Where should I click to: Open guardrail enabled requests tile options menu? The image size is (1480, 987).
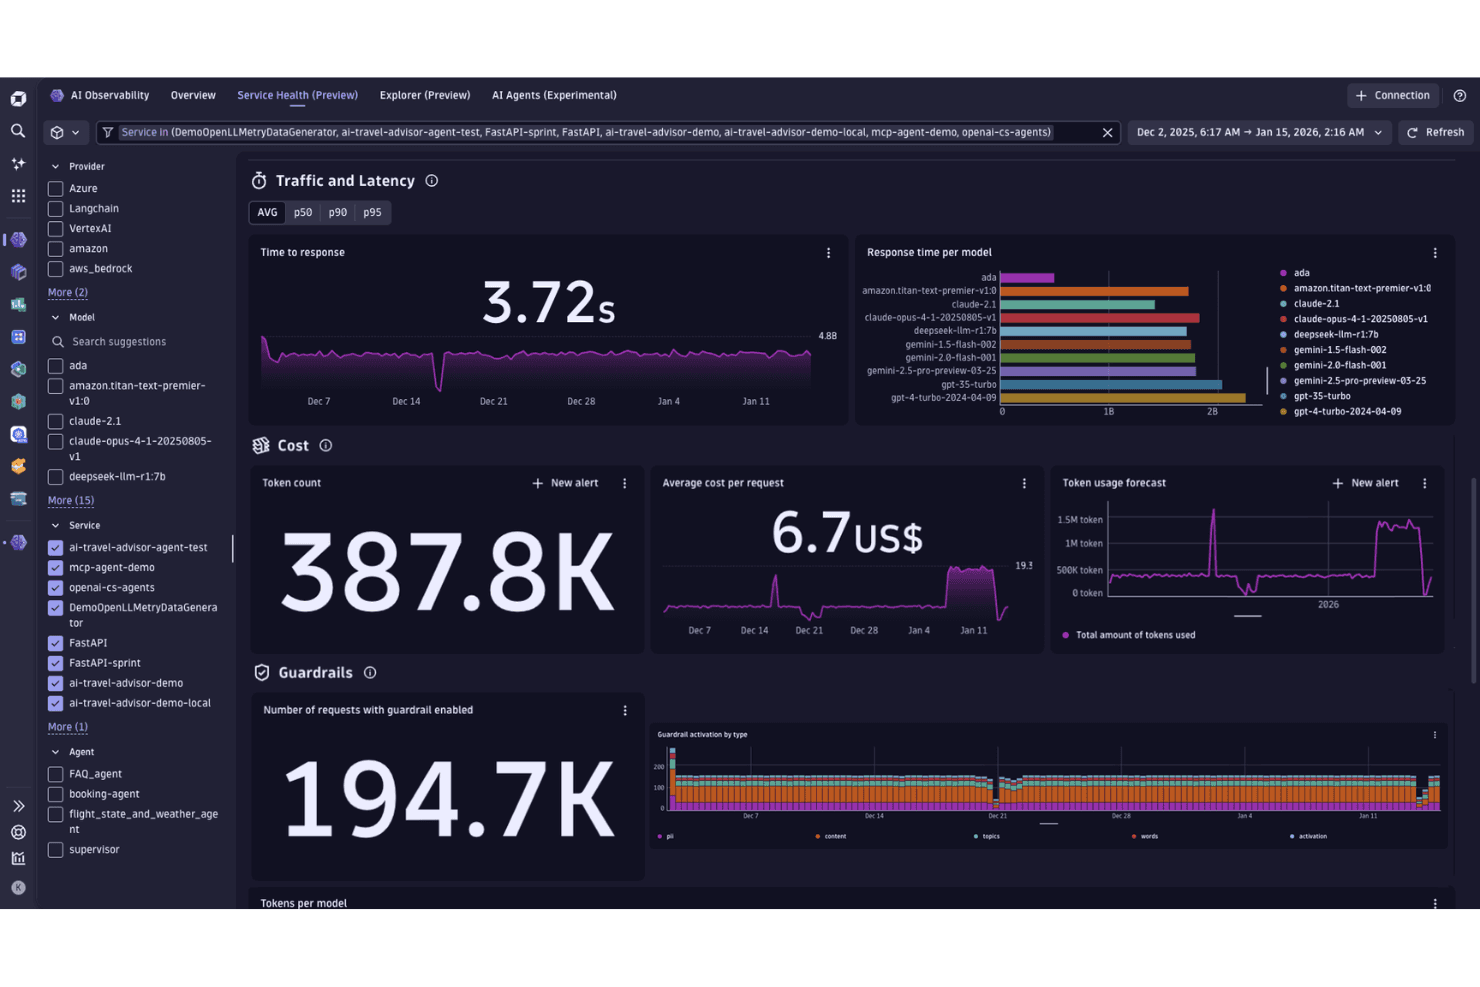click(625, 711)
